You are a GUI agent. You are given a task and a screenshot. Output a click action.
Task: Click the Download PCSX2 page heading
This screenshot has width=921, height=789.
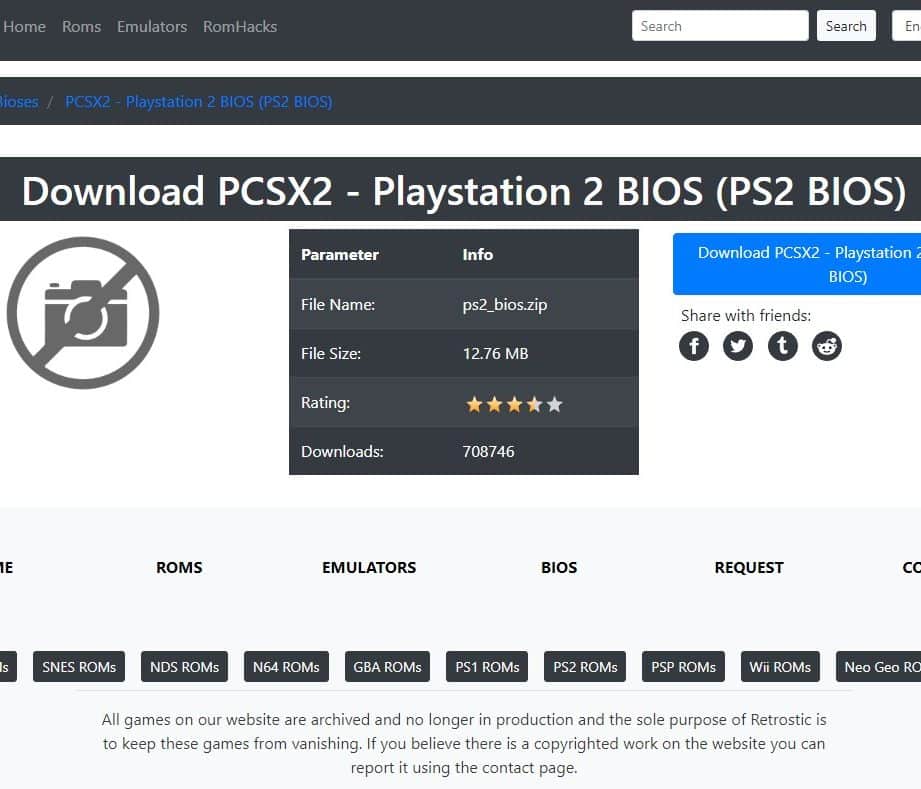coord(464,191)
